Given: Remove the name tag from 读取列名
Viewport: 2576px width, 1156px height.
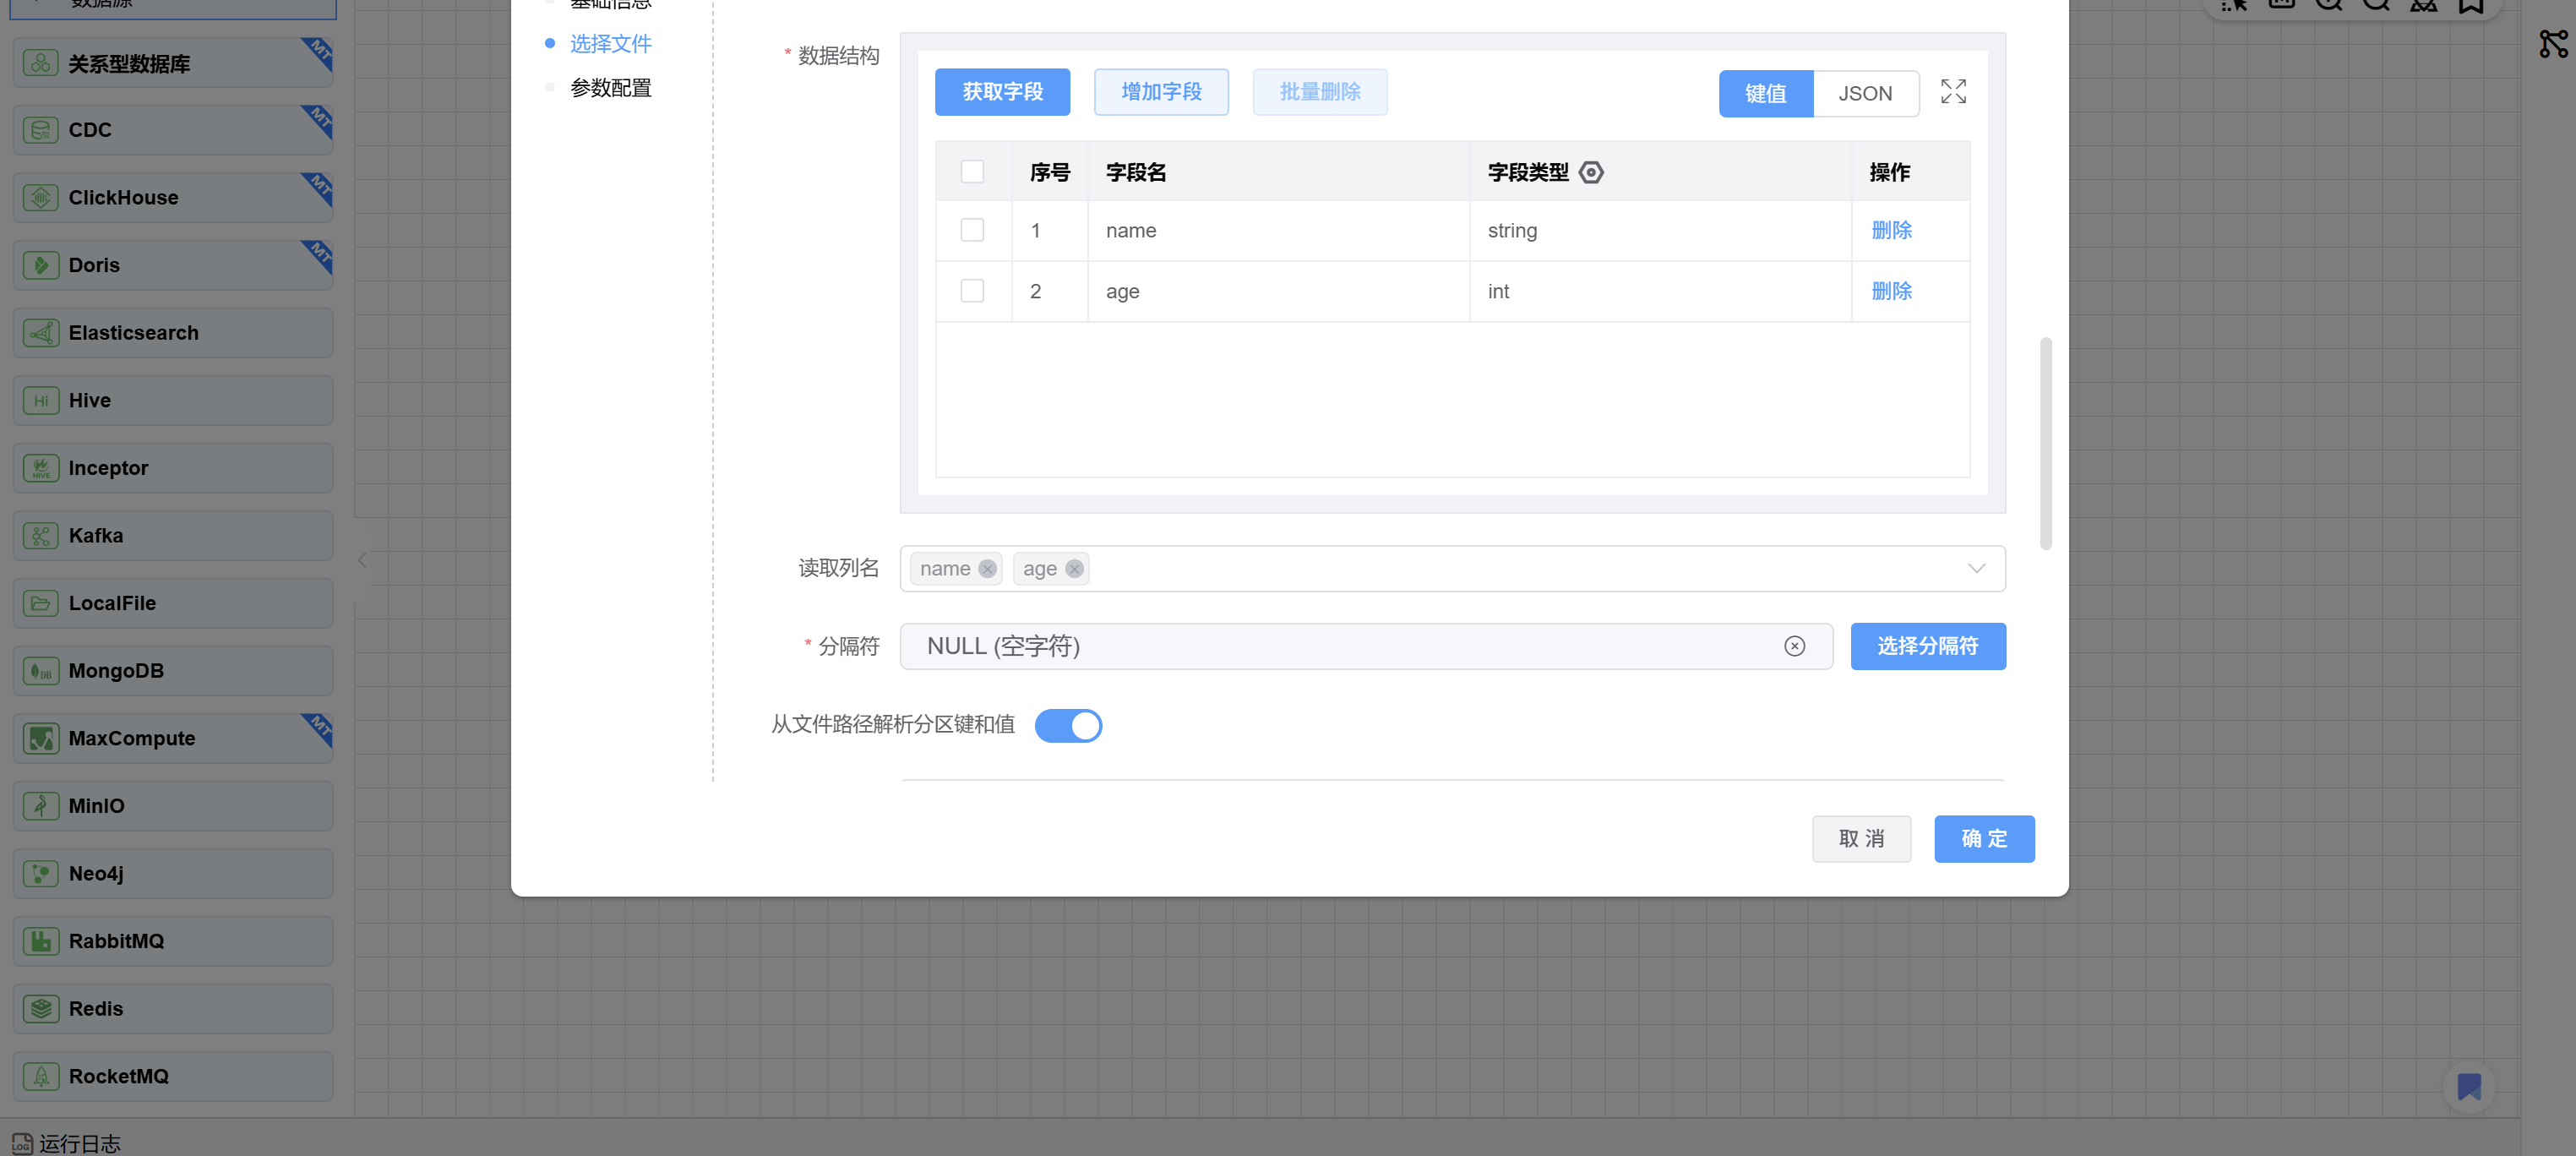Looking at the screenshot, I should [x=987, y=568].
